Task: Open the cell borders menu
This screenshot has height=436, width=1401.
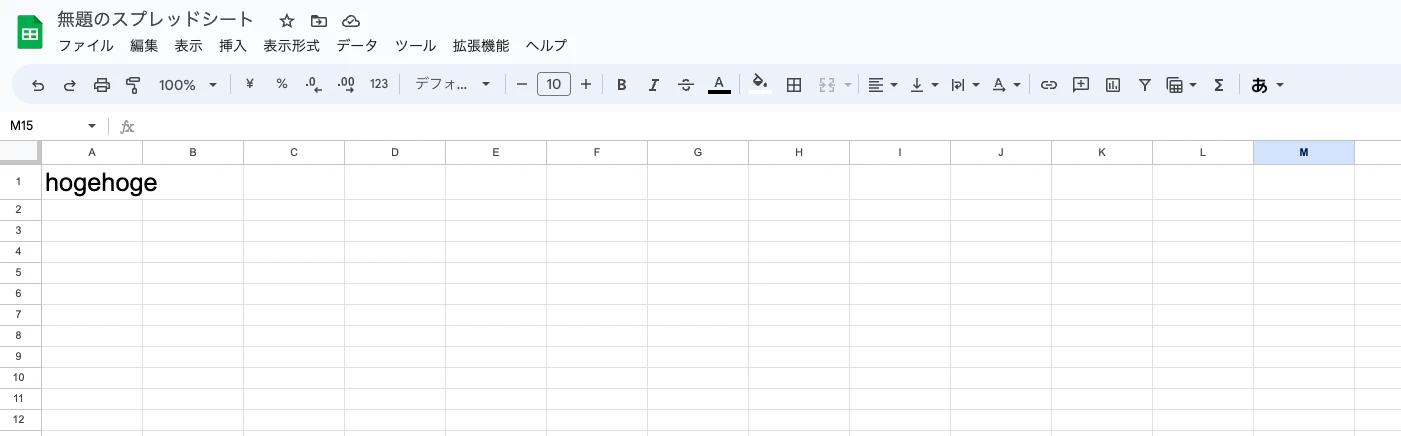Action: (x=794, y=85)
